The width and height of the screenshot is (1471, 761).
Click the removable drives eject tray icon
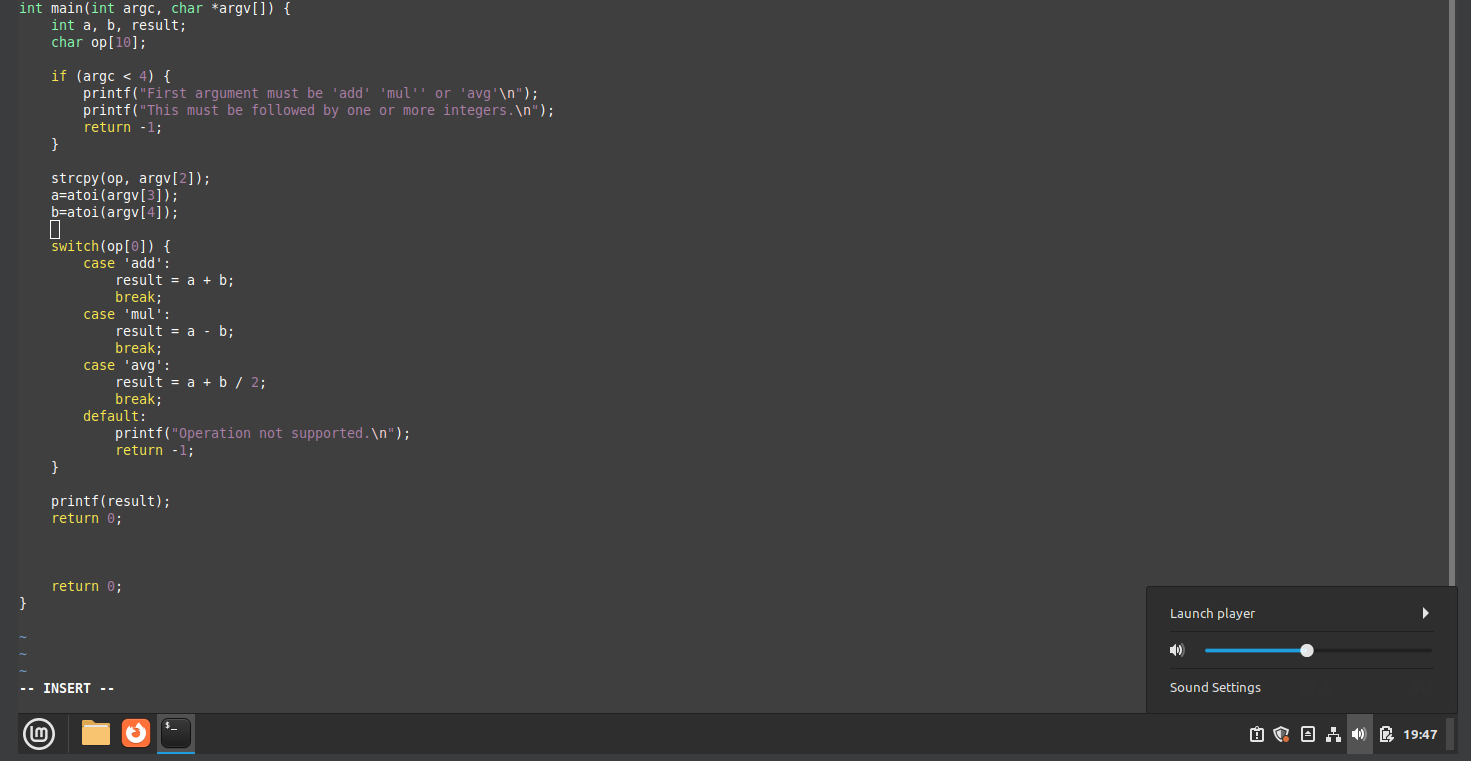(x=1308, y=735)
